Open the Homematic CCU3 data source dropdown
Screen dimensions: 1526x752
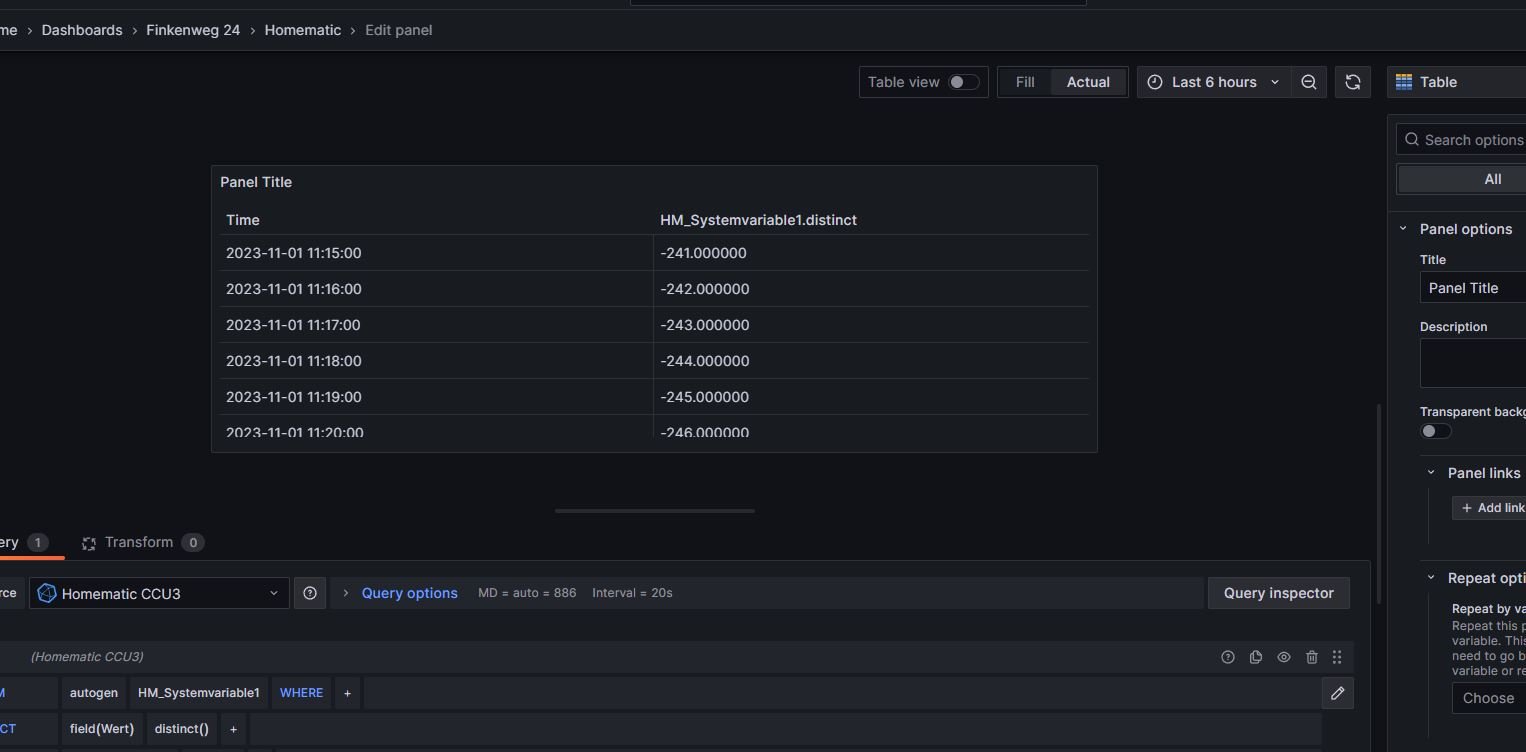[x=159, y=593]
